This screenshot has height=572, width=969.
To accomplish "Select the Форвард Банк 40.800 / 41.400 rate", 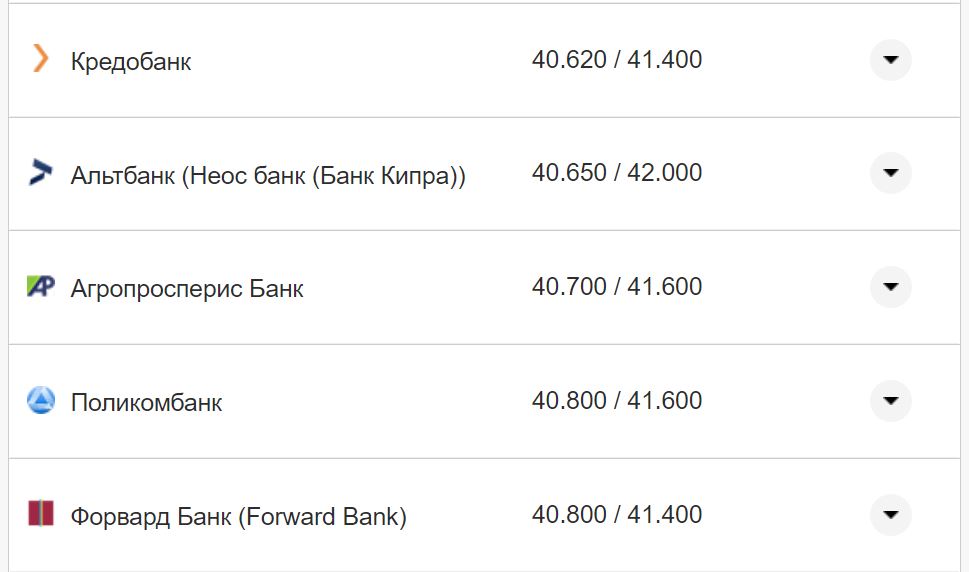I will (616, 515).
